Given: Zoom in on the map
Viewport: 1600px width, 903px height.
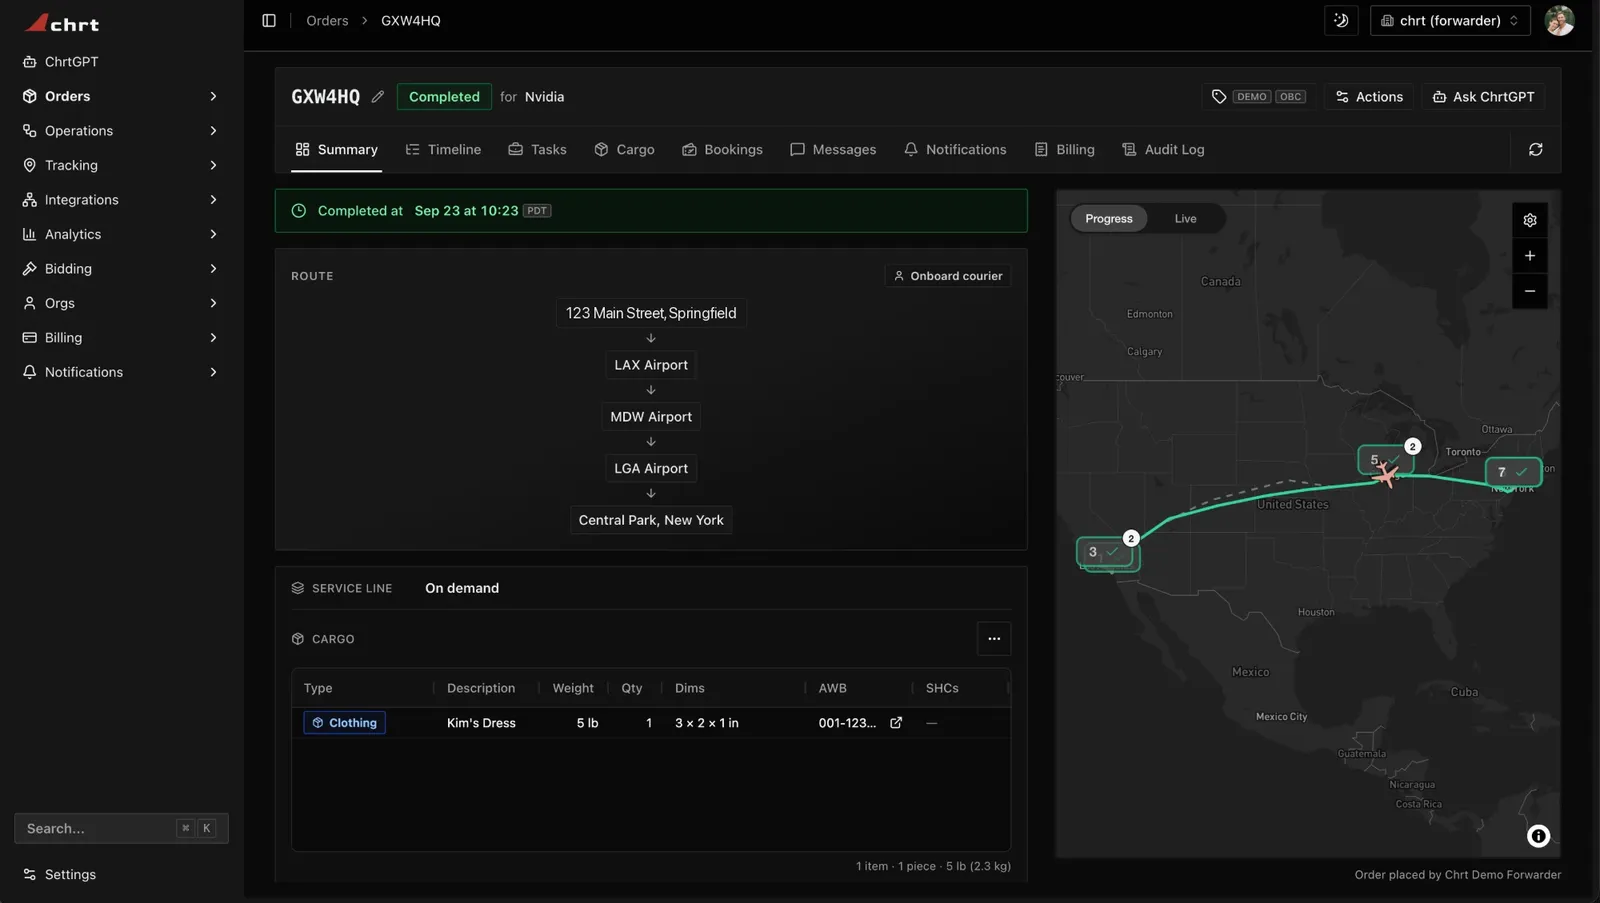Looking at the screenshot, I should (1529, 256).
